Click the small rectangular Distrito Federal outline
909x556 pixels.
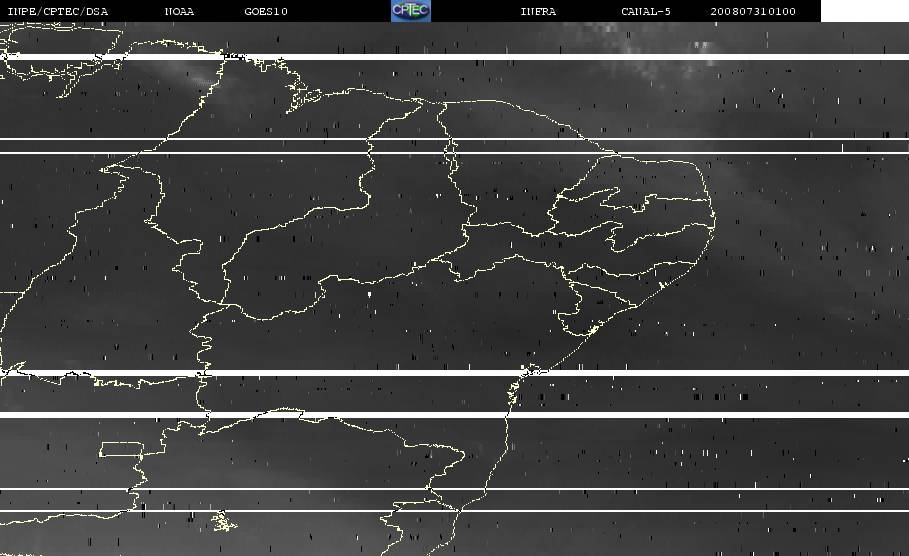(x=121, y=449)
